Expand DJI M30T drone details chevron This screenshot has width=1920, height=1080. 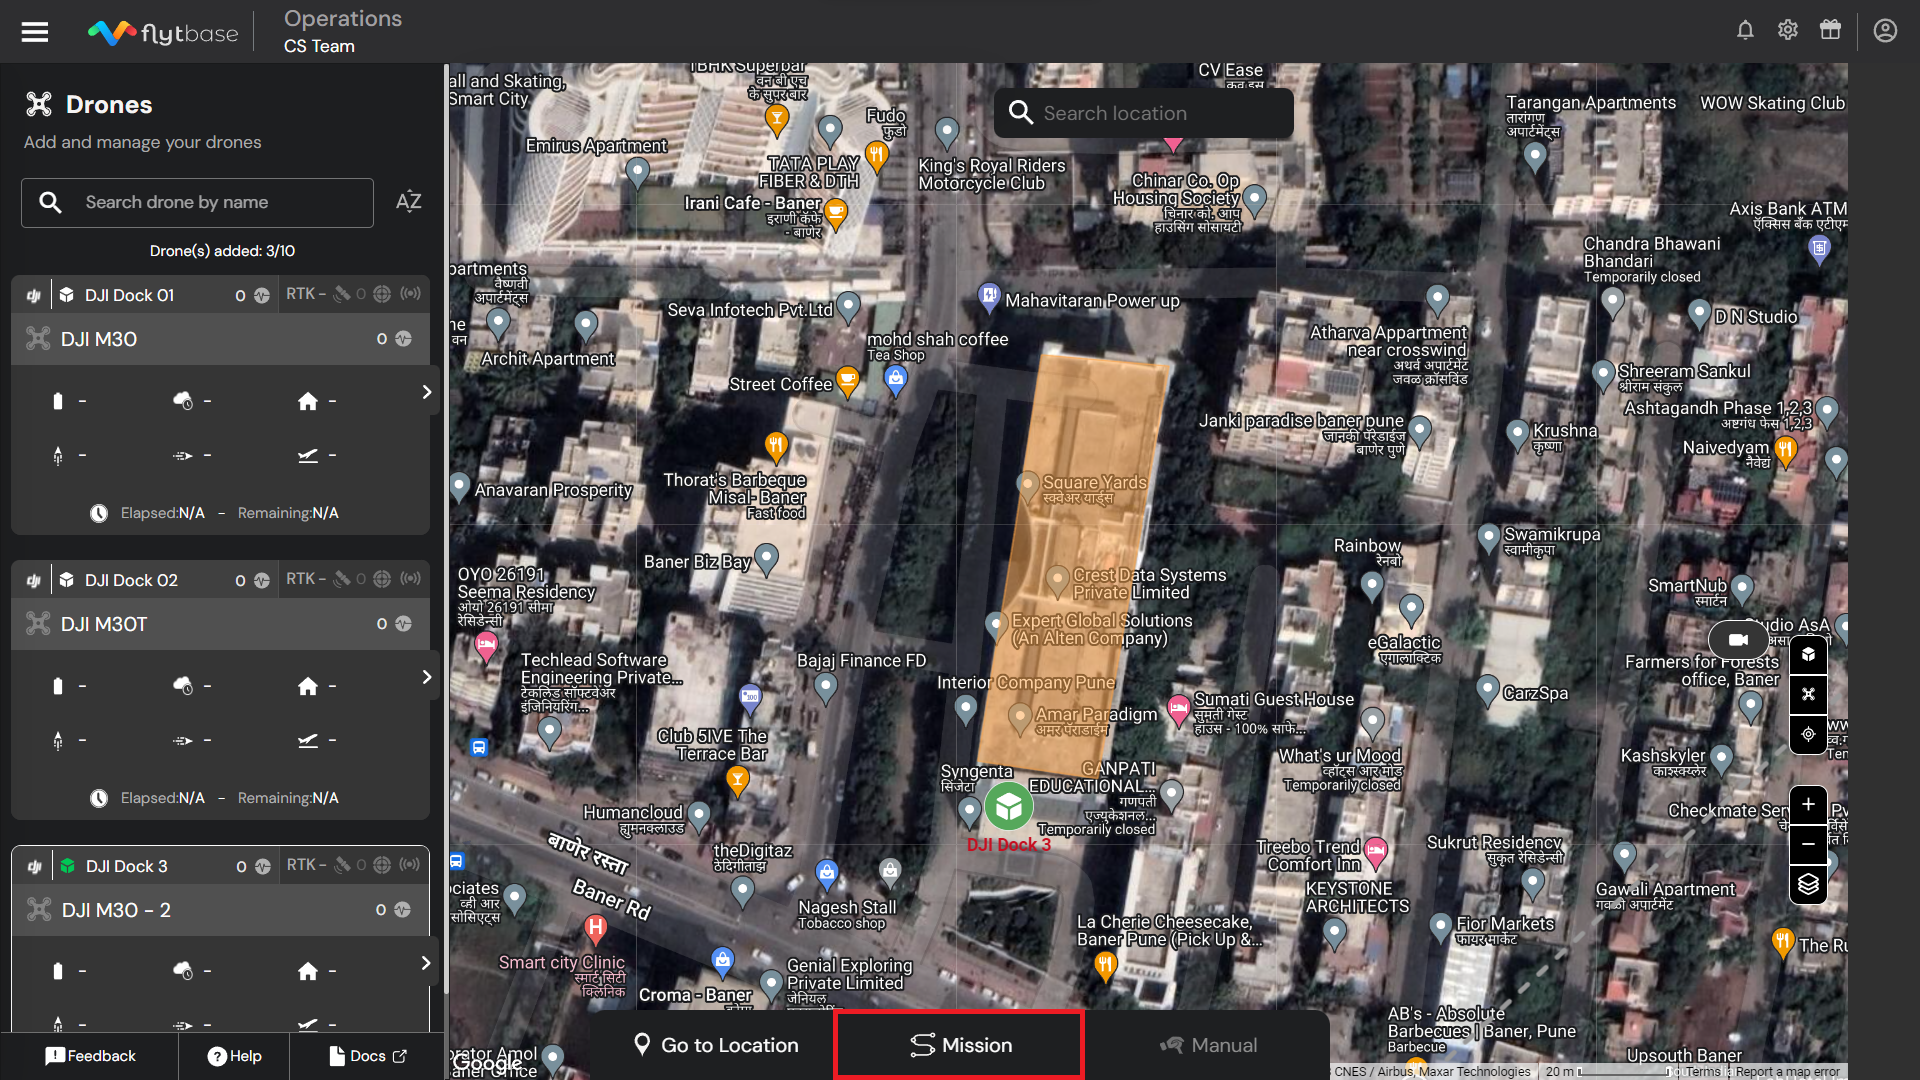[427, 677]
